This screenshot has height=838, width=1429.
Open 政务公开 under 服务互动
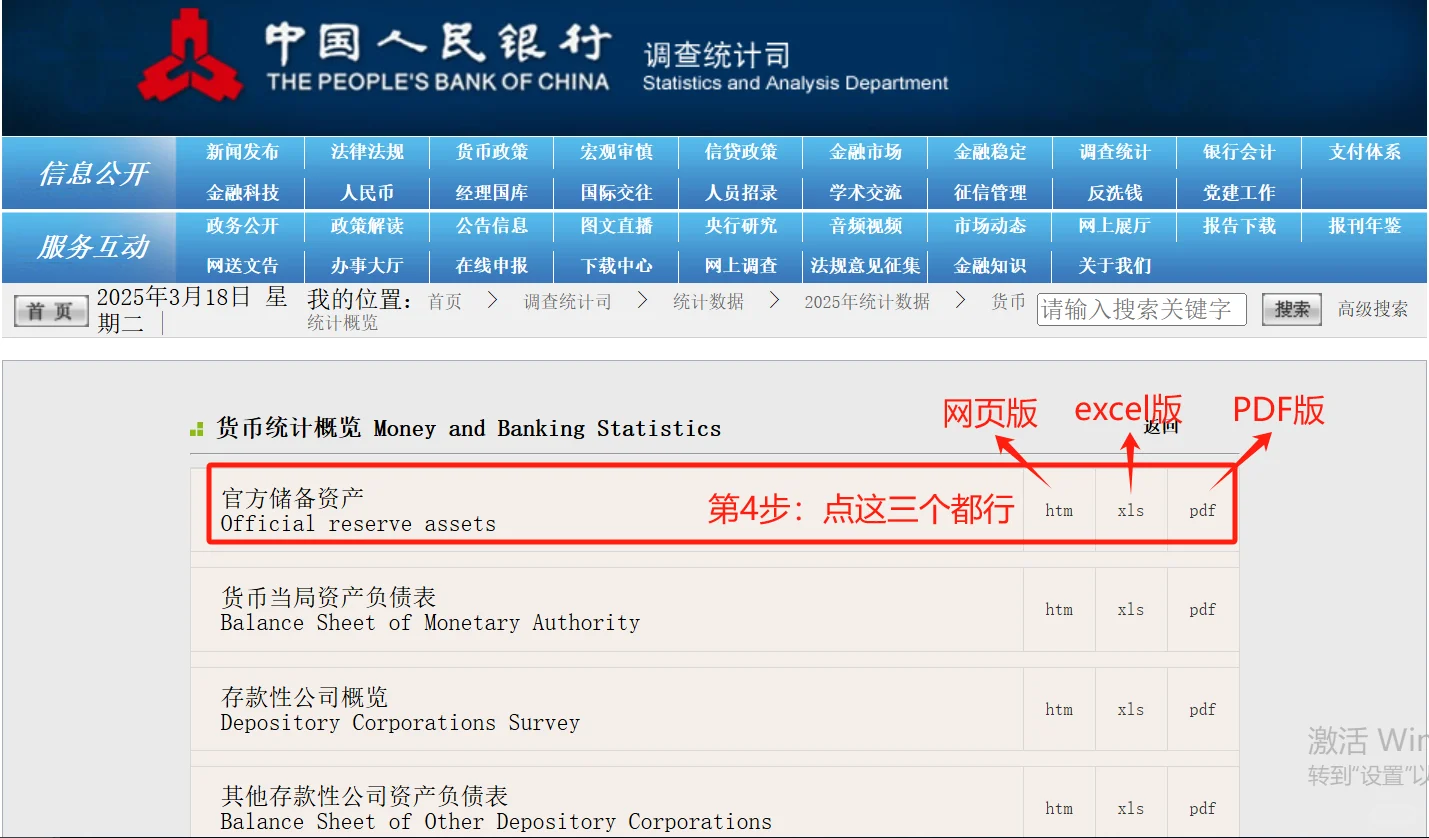(x=243, y=226)
